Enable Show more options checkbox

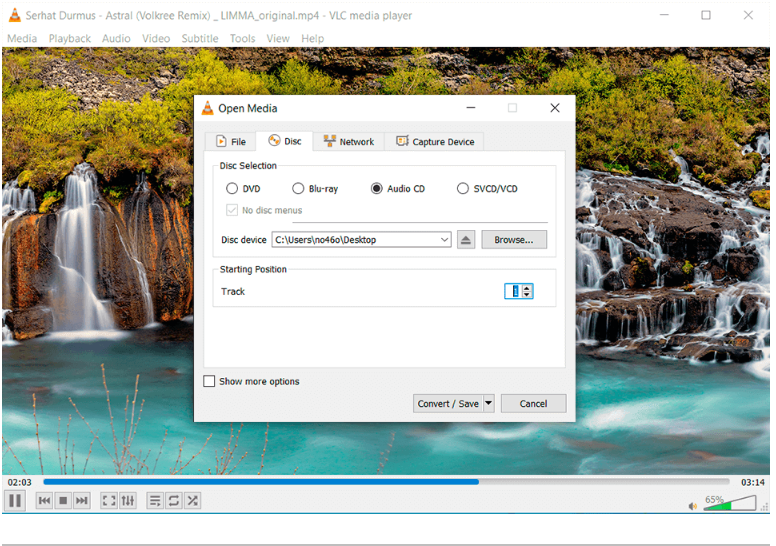(x=209, y=381)
